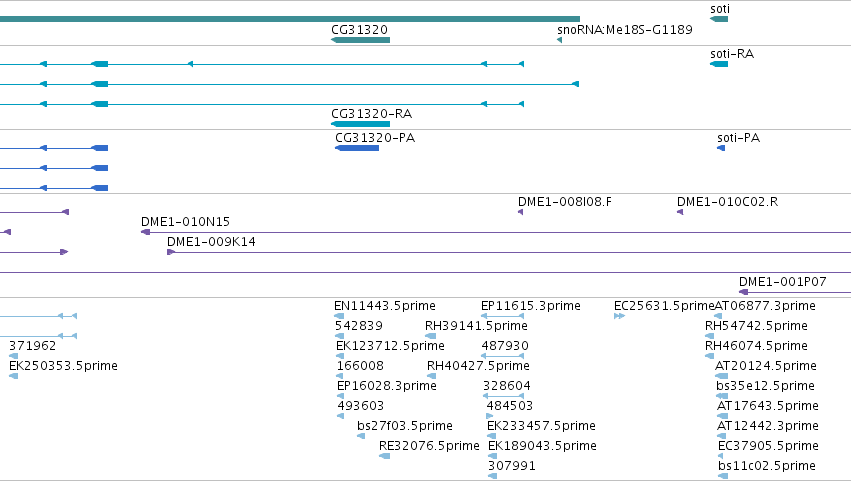Click the DME1-010C02.R clone end marker
Screen dimensions: 851x481
click(680, 212)
